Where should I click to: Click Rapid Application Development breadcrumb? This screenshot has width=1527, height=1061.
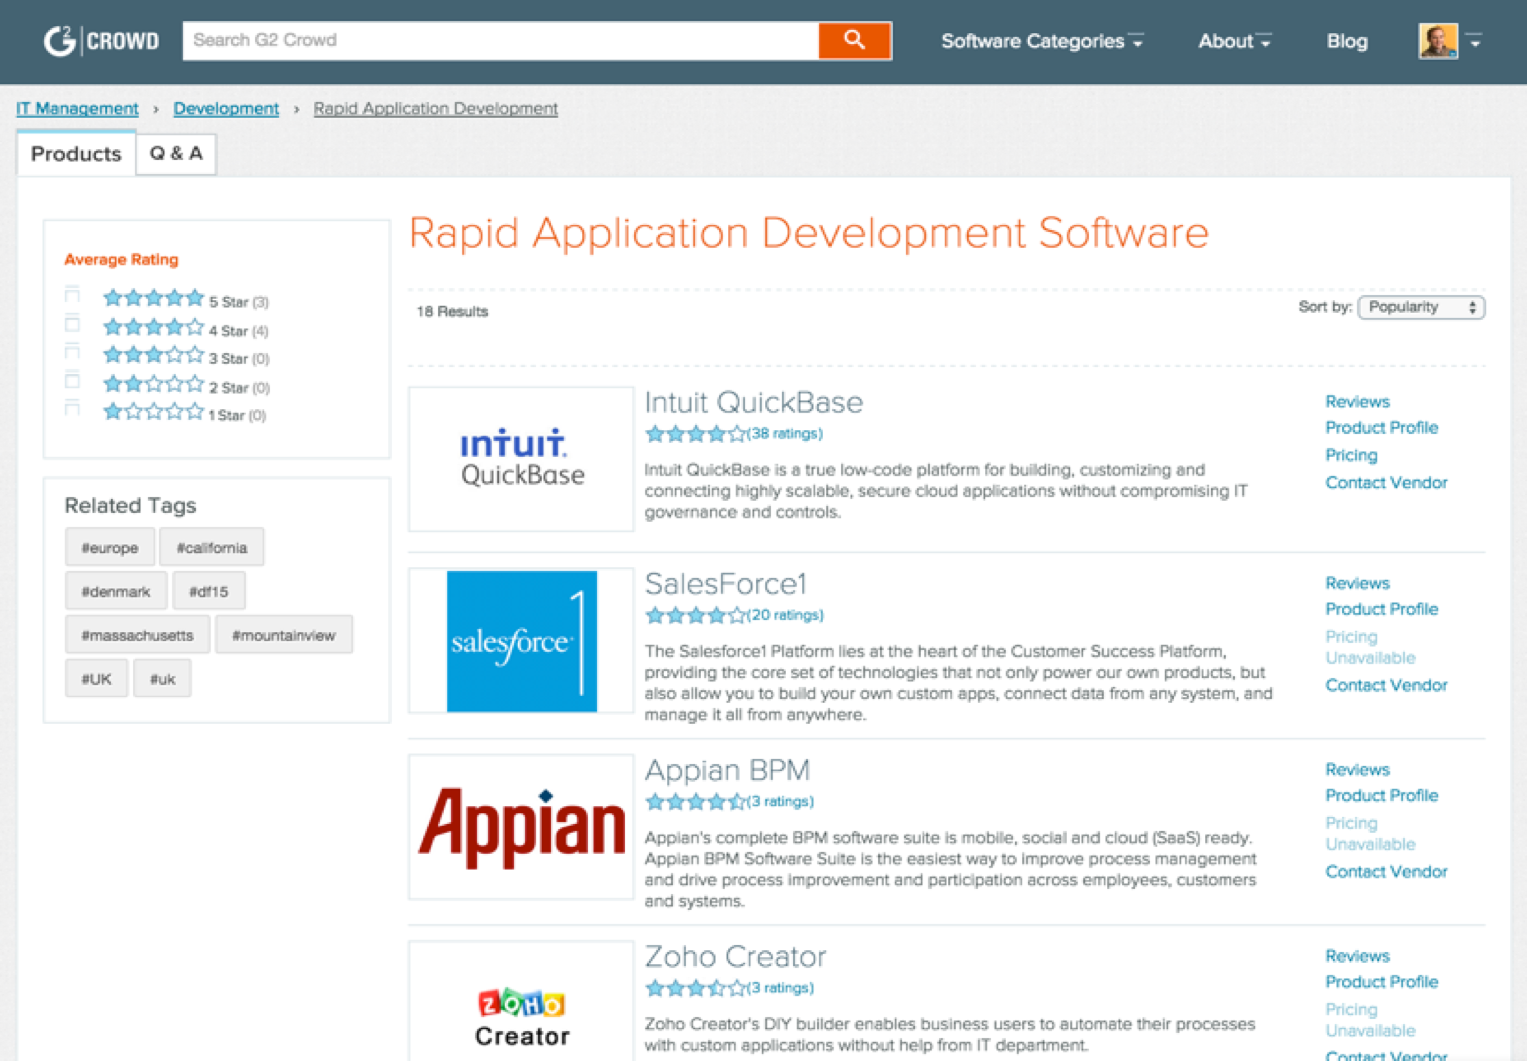(436, 108)
